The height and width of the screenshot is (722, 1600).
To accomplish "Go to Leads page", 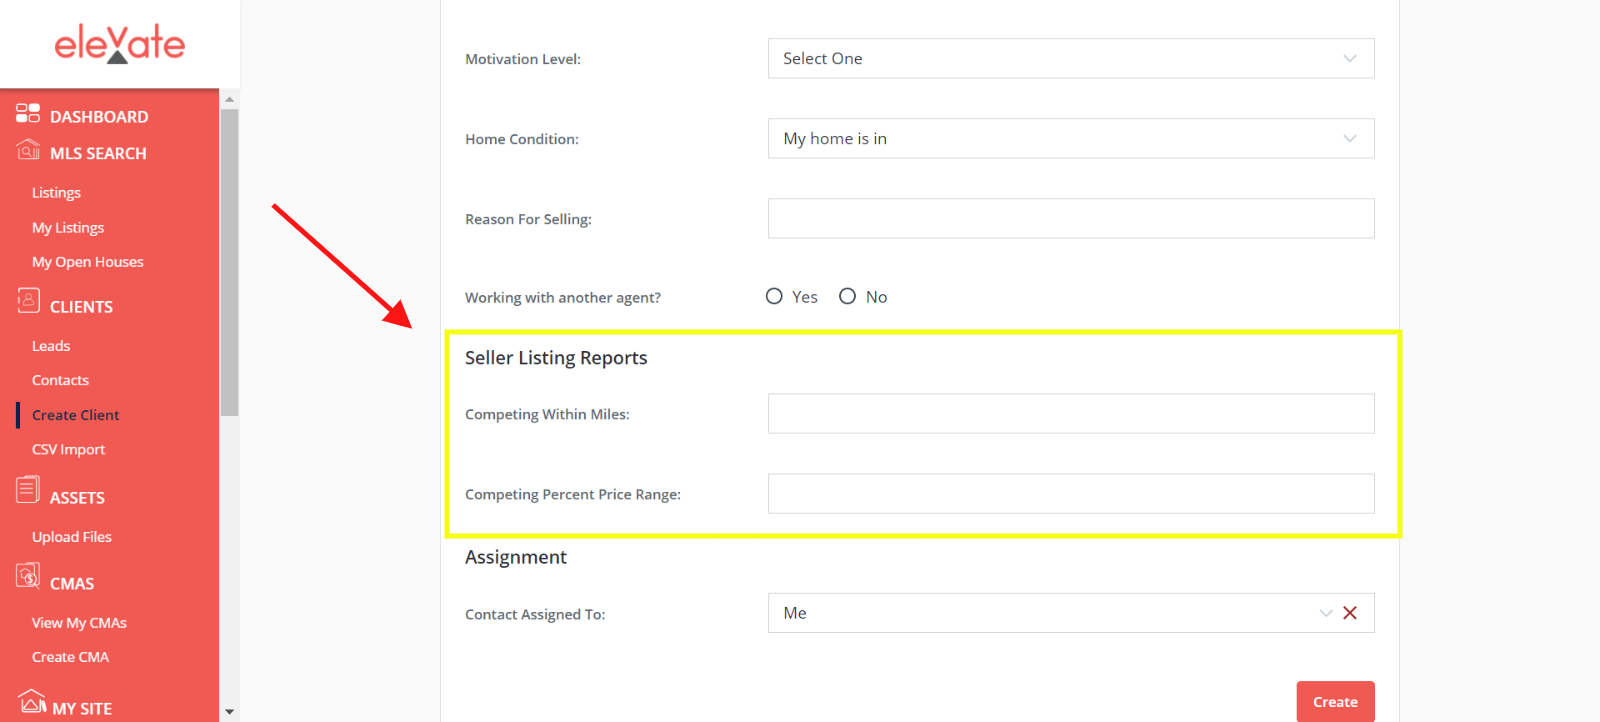I will click(51, 346).
